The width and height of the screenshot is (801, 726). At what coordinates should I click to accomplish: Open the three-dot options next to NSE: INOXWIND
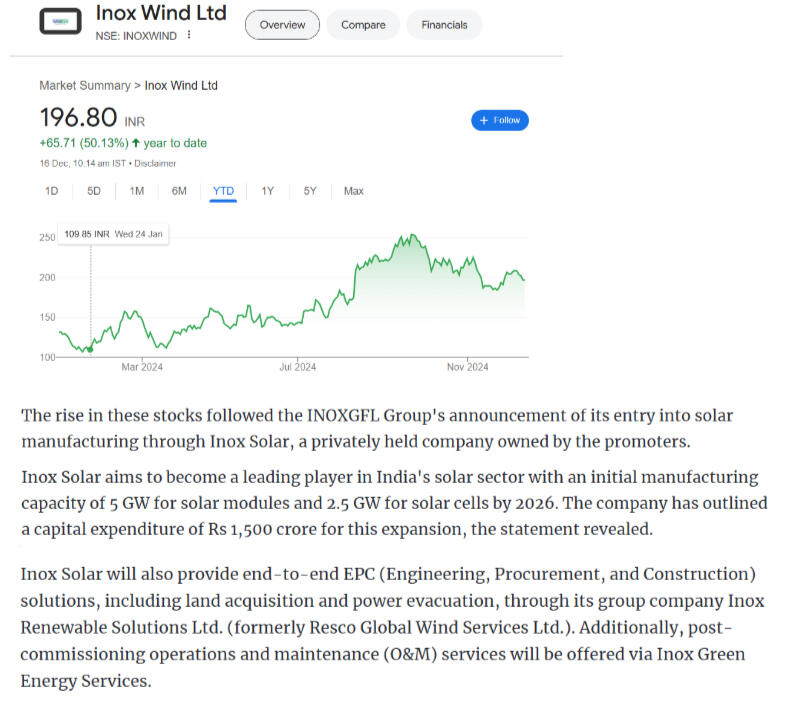pyautogui.click(x=188, y=35)
